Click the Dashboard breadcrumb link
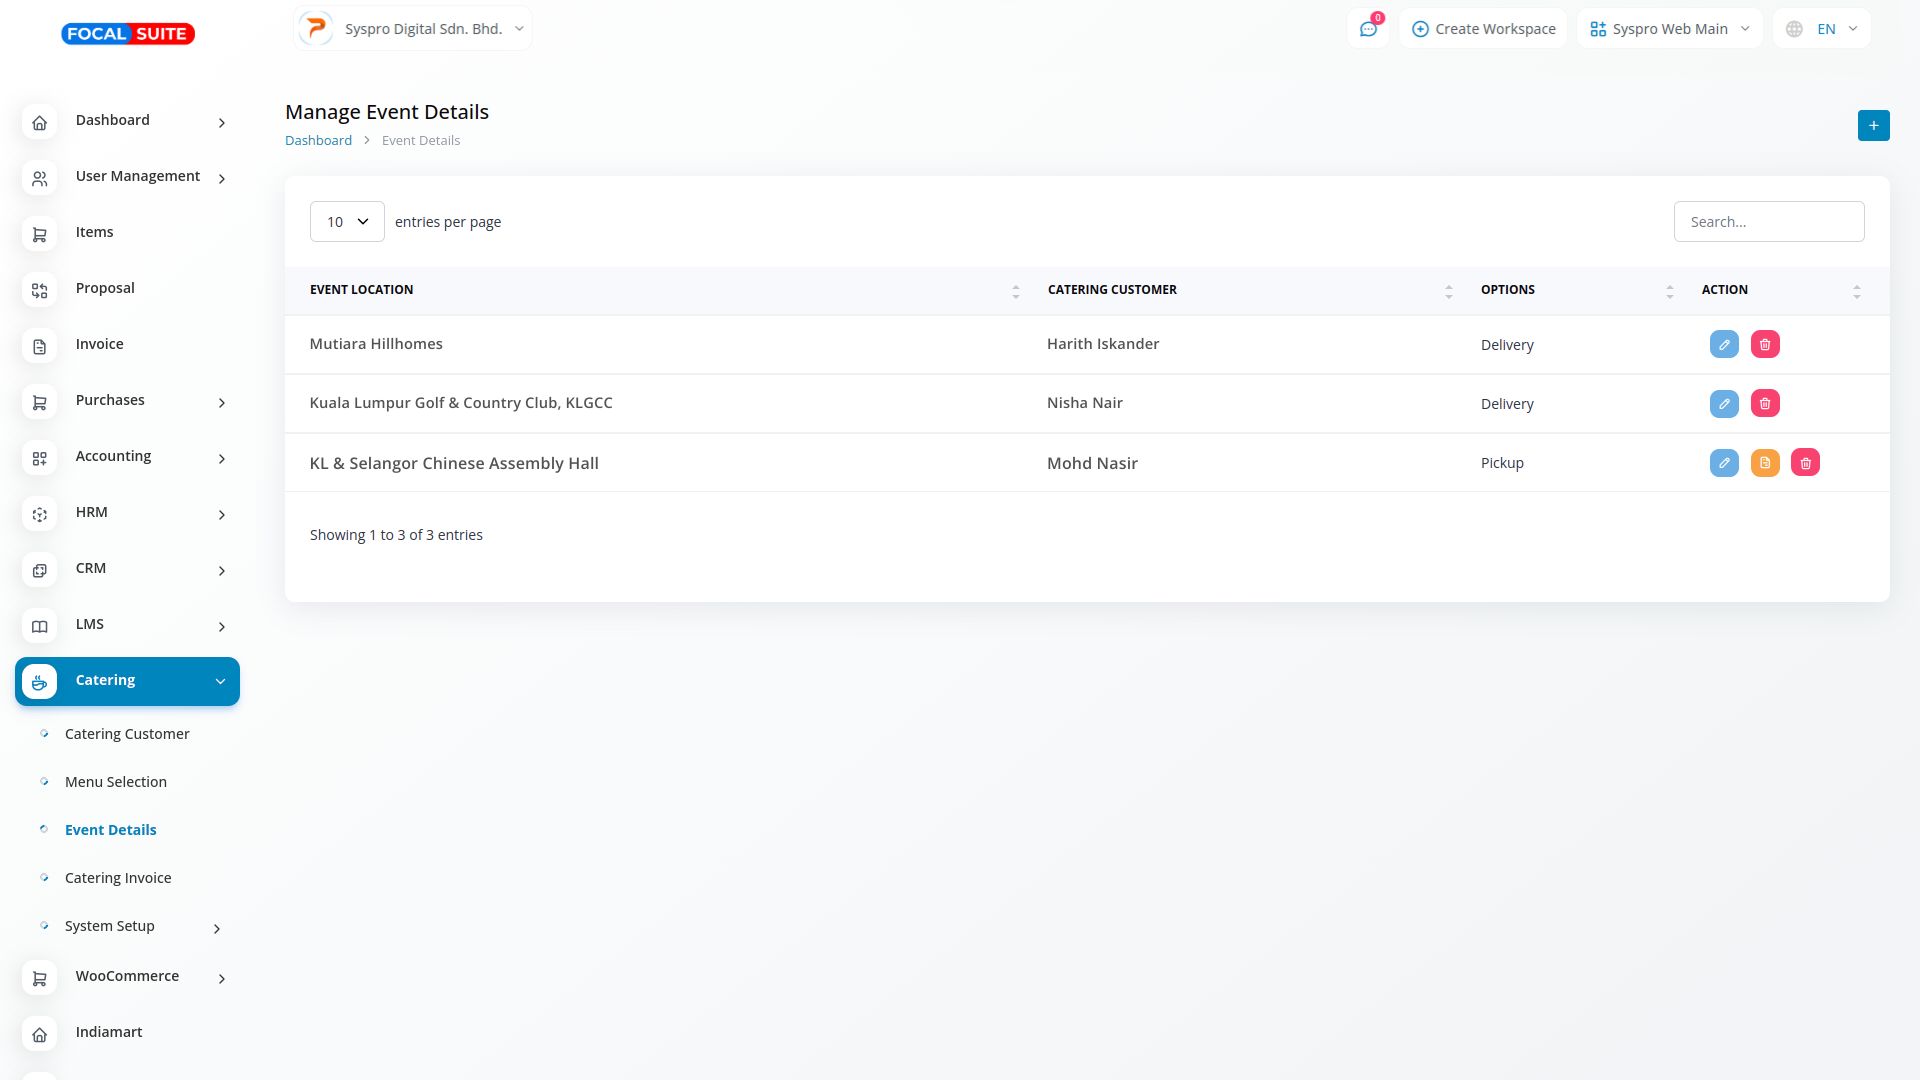This screenshot has height=1080, width=1920. pyautogui.click(x=318, y=140)
